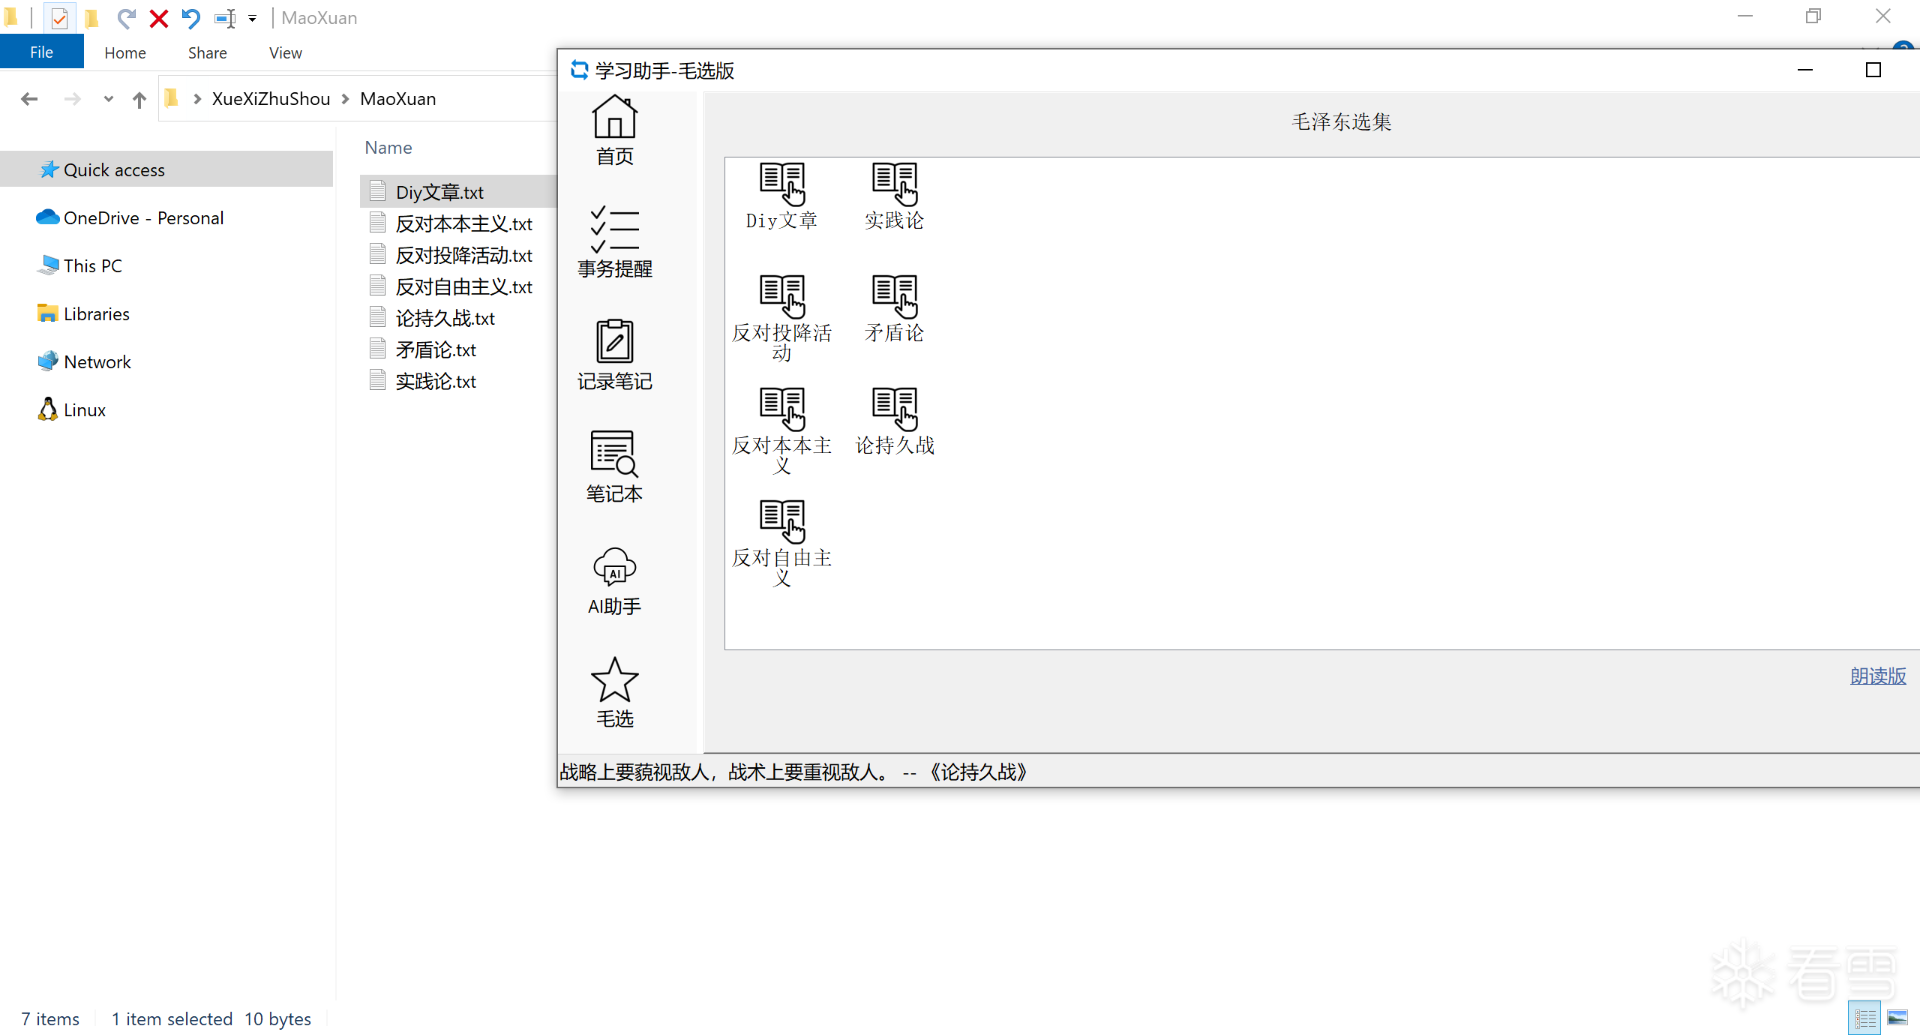This screenshot has width=1920, height=1035.
Task: Switch to the Home ribbon tab
Action: [125, 53]
